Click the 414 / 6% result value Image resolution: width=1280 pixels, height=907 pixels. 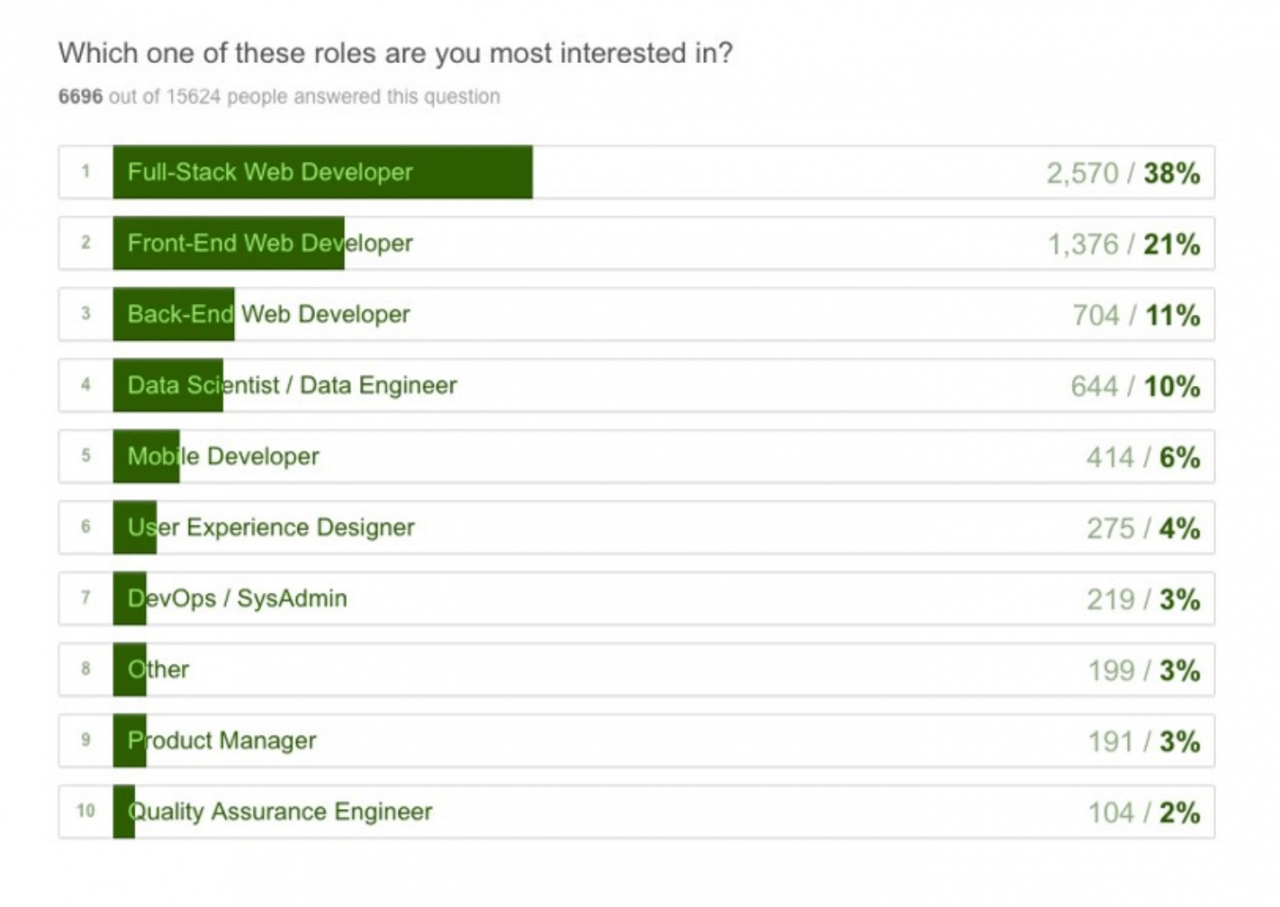[1143, 457]
